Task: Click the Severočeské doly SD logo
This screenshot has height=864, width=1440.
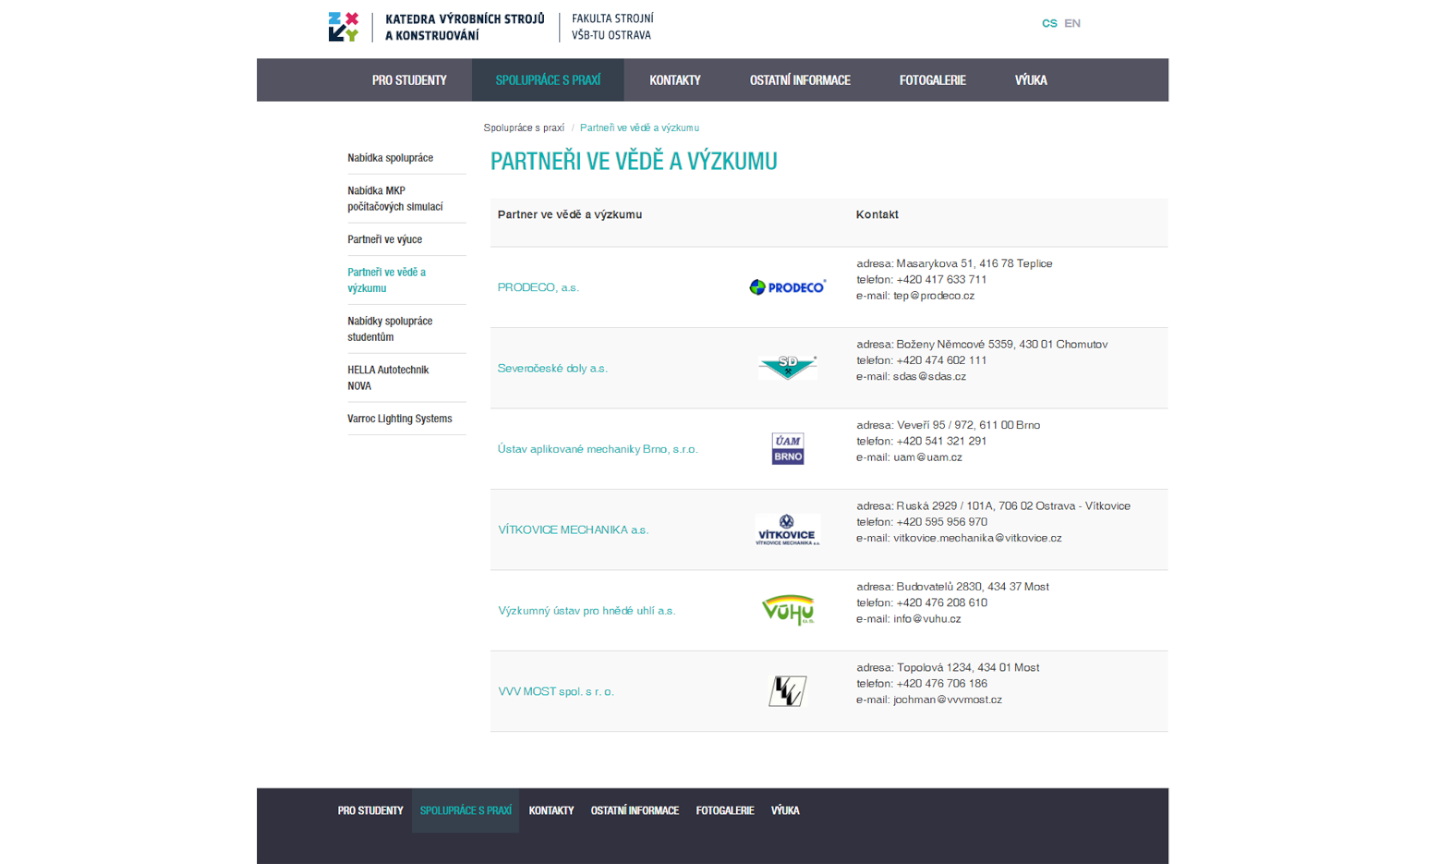Action: pyautogui.click(x=788, y=368)
